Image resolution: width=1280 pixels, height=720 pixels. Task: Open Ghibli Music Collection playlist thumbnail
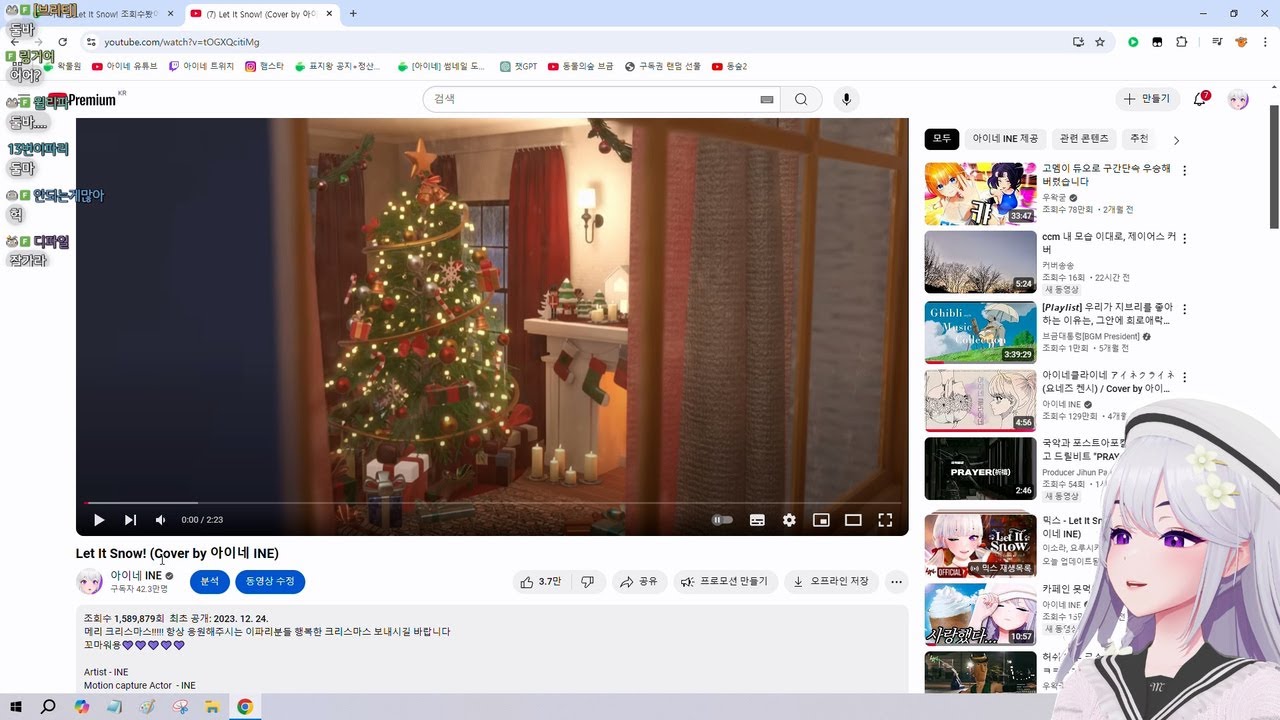(980, 333)
